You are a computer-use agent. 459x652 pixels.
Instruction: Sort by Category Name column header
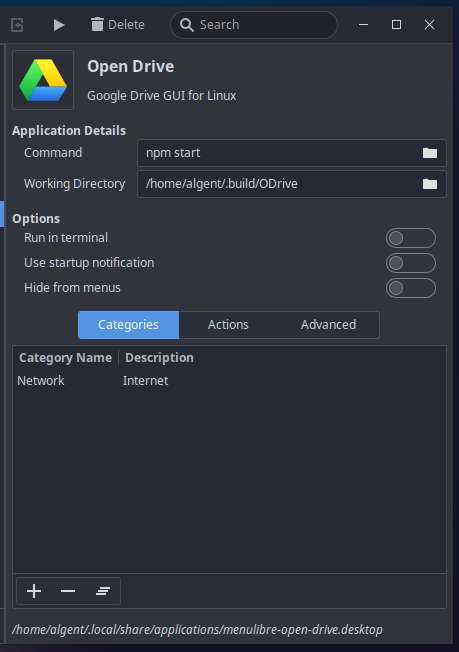(66, 358)
